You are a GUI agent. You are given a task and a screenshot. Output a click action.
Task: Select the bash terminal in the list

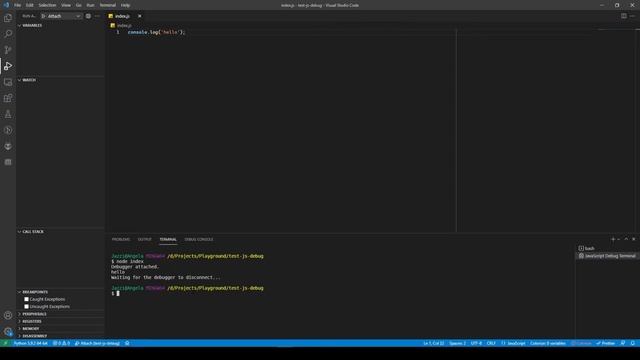click(607, 248)
